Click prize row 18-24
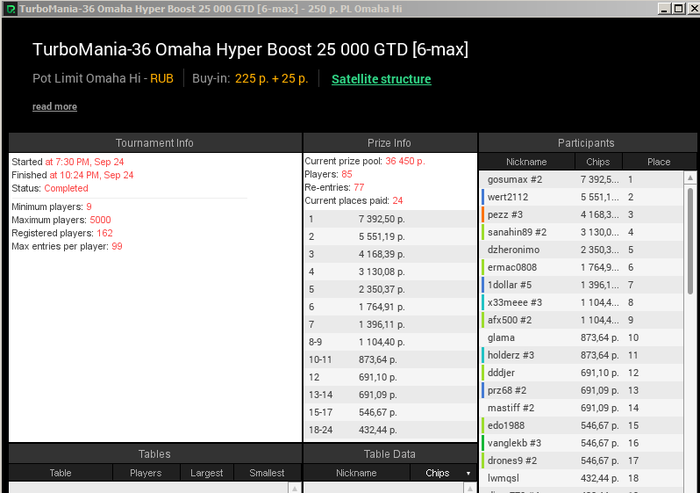This screenshot has width=700, height=493. coord(390,430)
